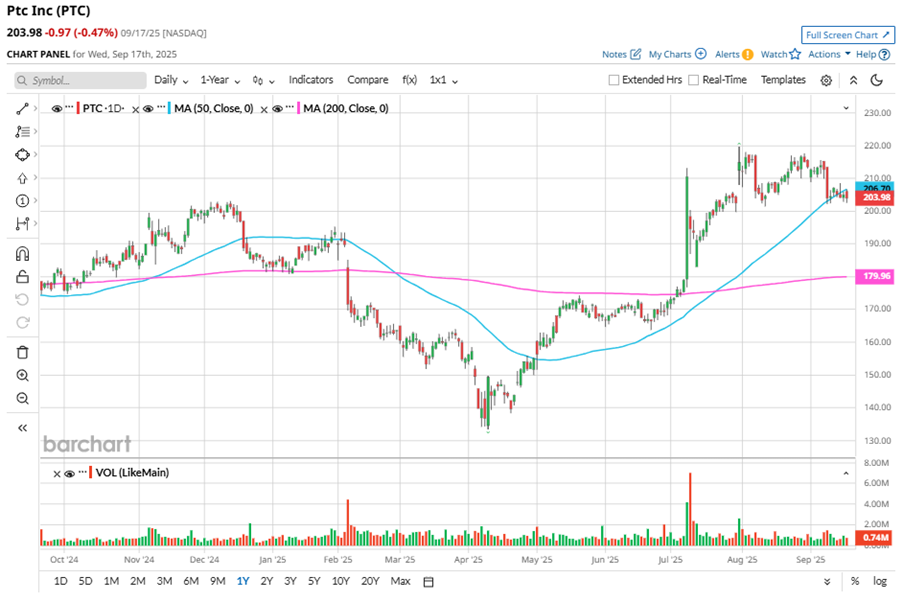Viewport: 903px width, 601px height.
Task: Select the 5Y time range
Action: pos(314,581)
